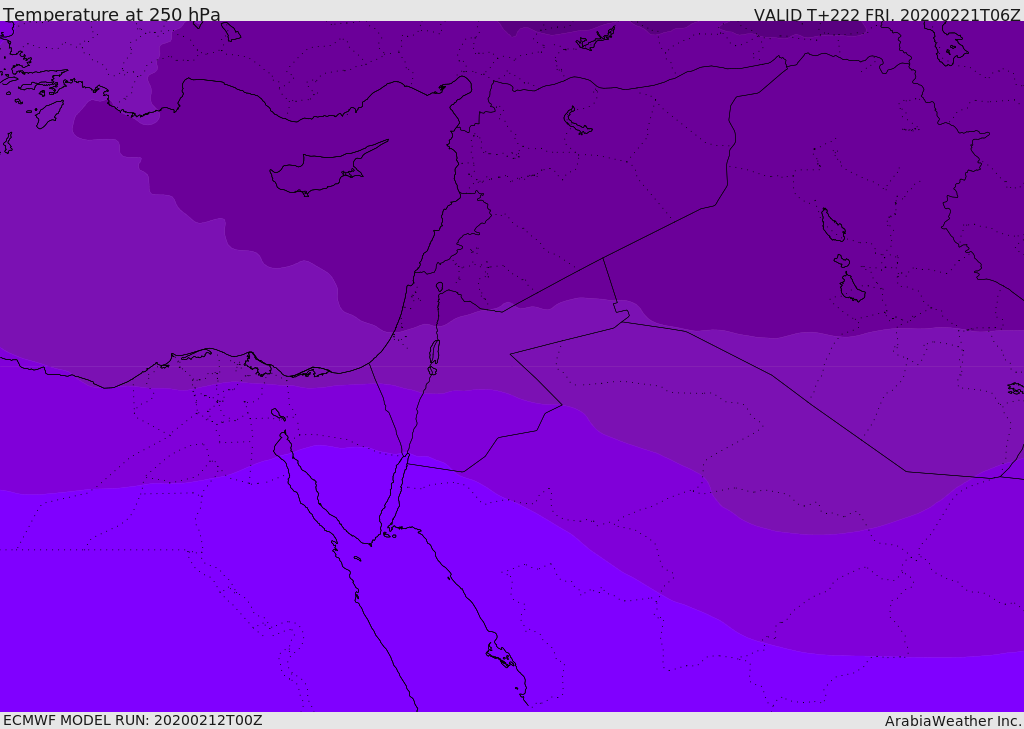Screen dimensions: 1024x729
Task: Click the 'ECMWF MODEL RUN: 20200212T00Z' label
Action: point(133,721)
